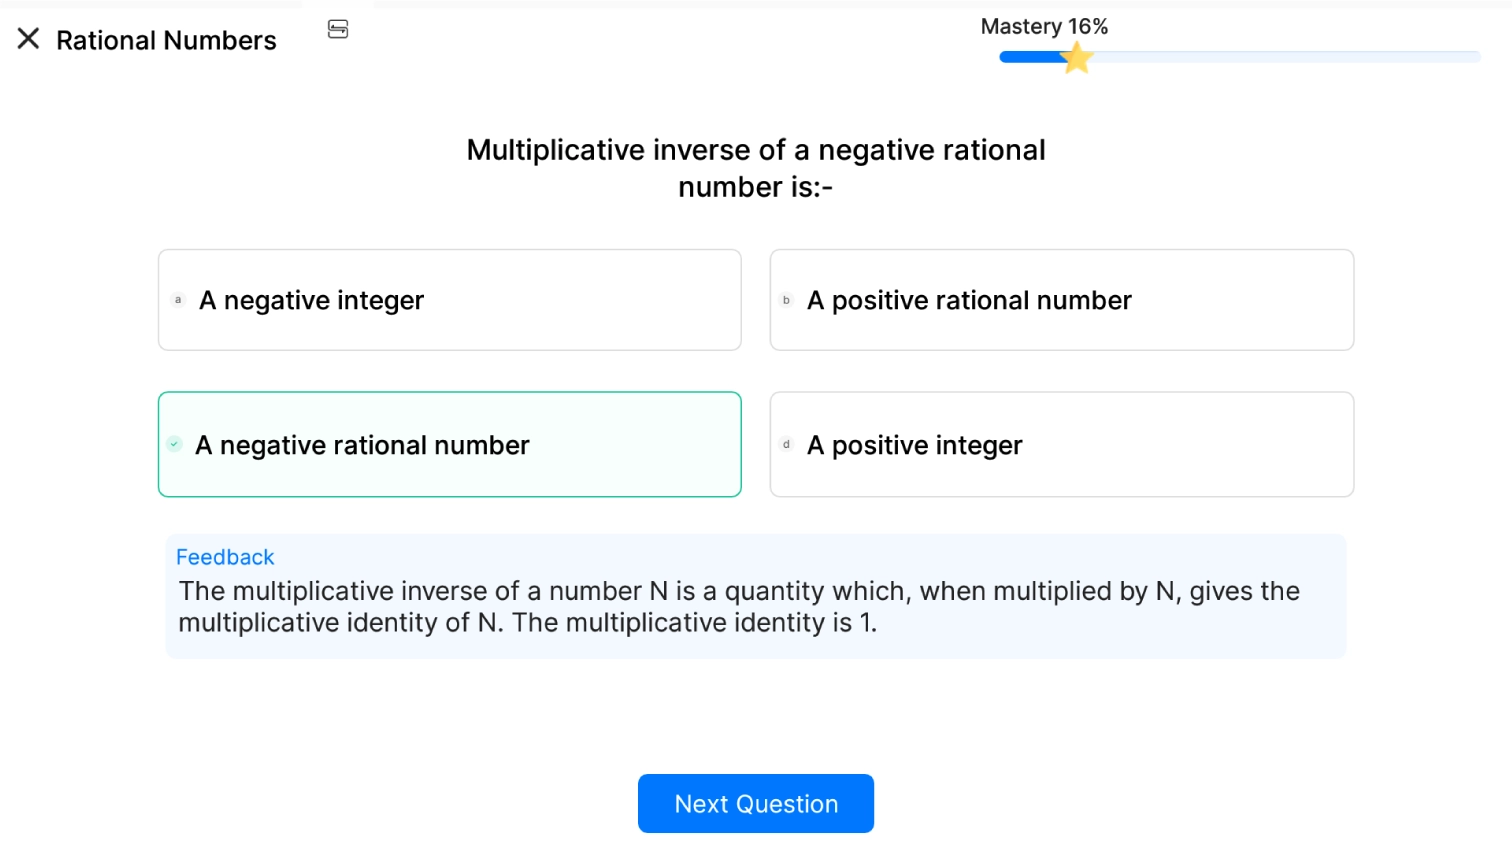Click the filled blue mastery progress segment
1512x851 pixels.
pyautogui.click(x=1032, y=57)
